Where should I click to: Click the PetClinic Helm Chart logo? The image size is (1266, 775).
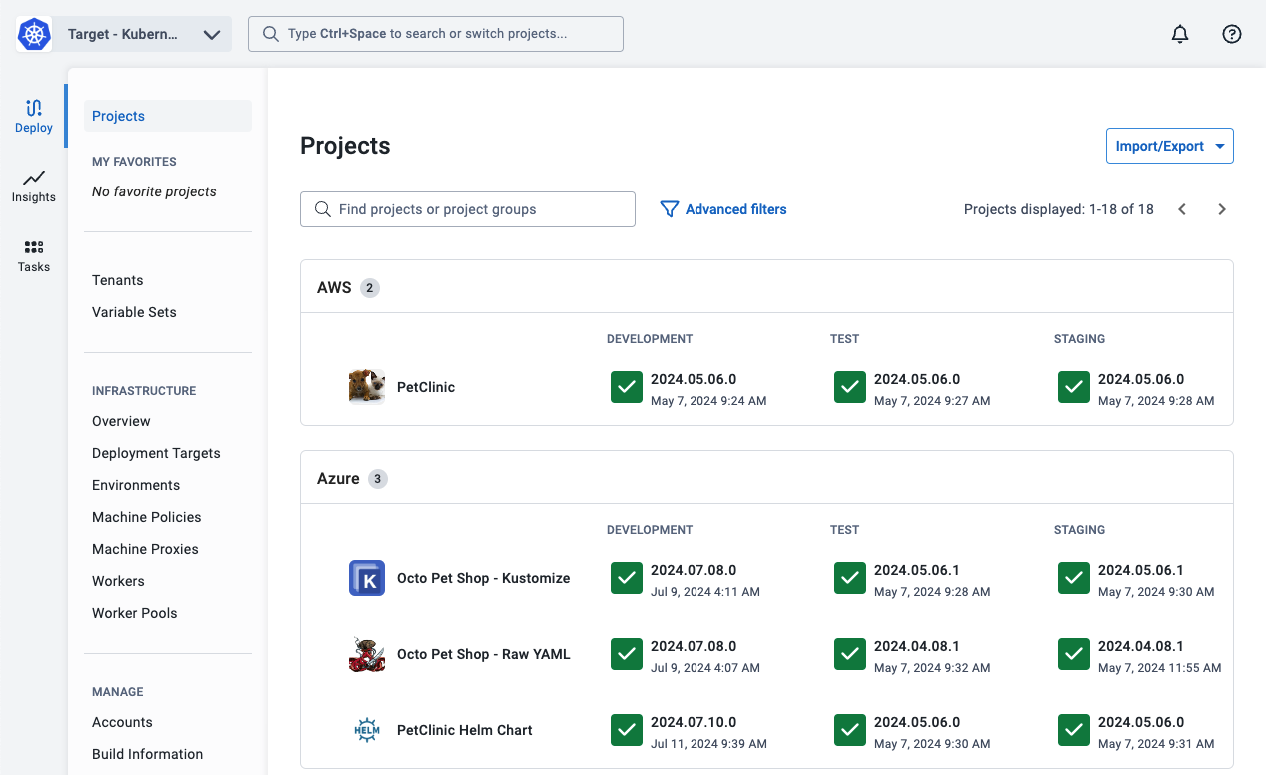click(367, 730)
